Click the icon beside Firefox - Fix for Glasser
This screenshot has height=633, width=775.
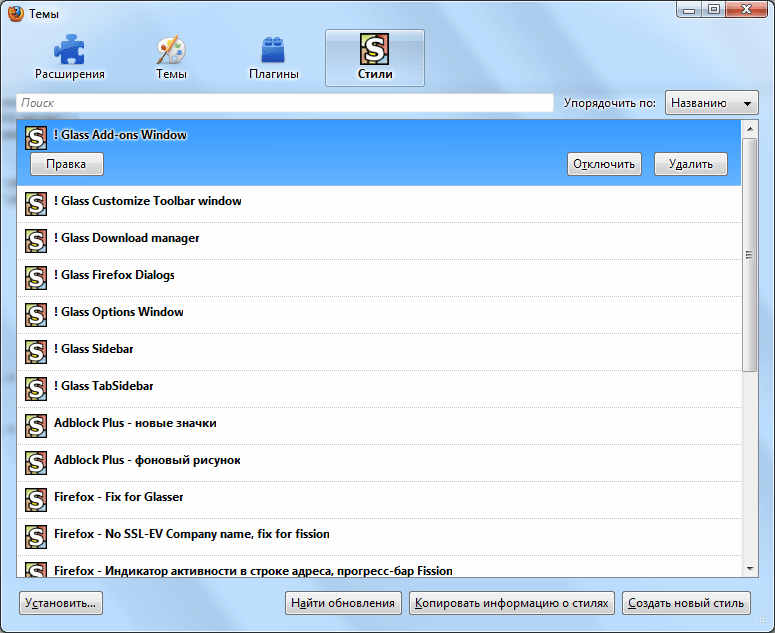pos(36,499)
